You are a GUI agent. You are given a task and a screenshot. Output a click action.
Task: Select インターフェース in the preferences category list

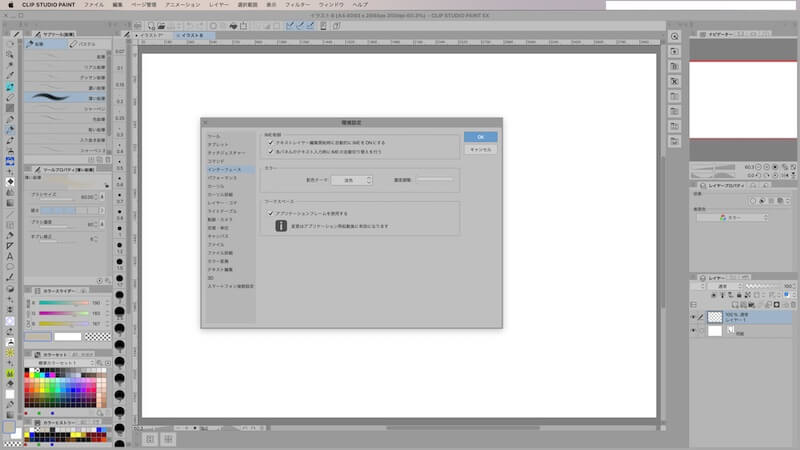click(x=223, y=170)
